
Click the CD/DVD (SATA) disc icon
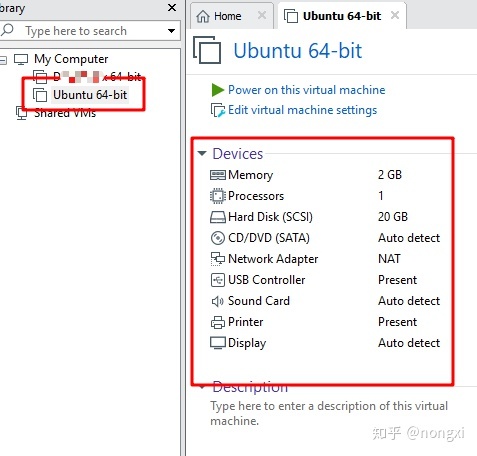click(218, 238)
